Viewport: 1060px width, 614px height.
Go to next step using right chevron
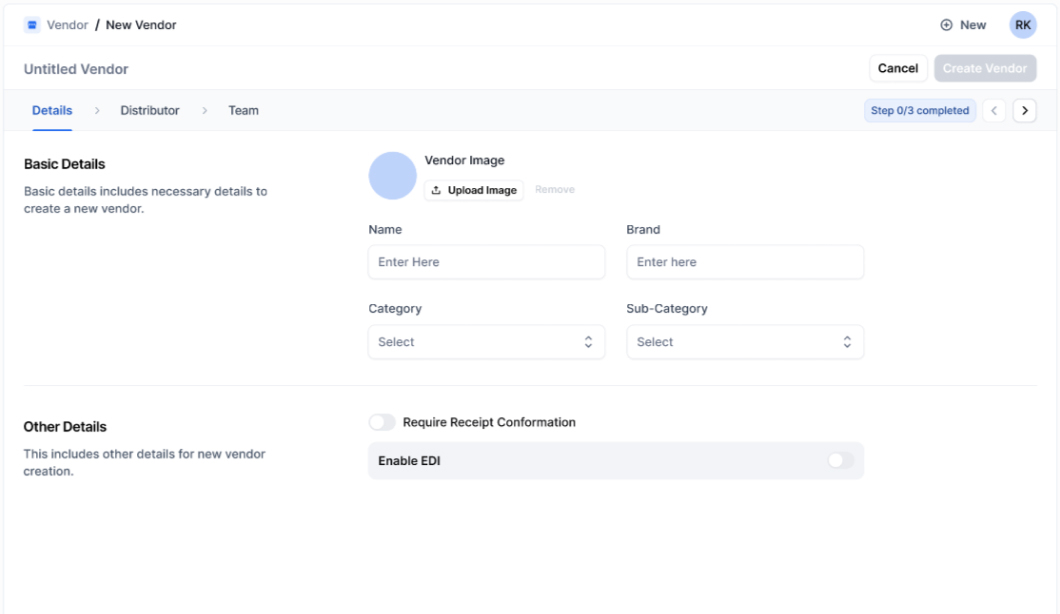tap(1024, 111)
